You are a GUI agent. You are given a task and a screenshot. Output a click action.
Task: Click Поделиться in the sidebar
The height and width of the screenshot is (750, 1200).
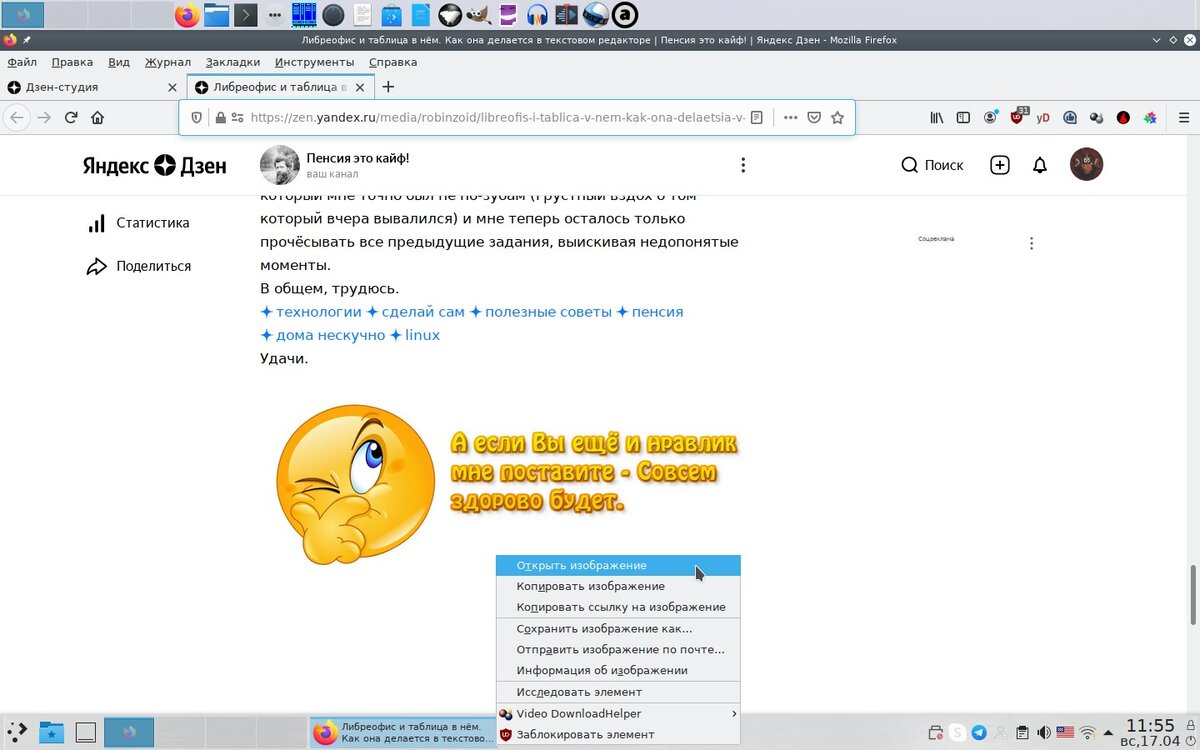[x=138, y=266]
